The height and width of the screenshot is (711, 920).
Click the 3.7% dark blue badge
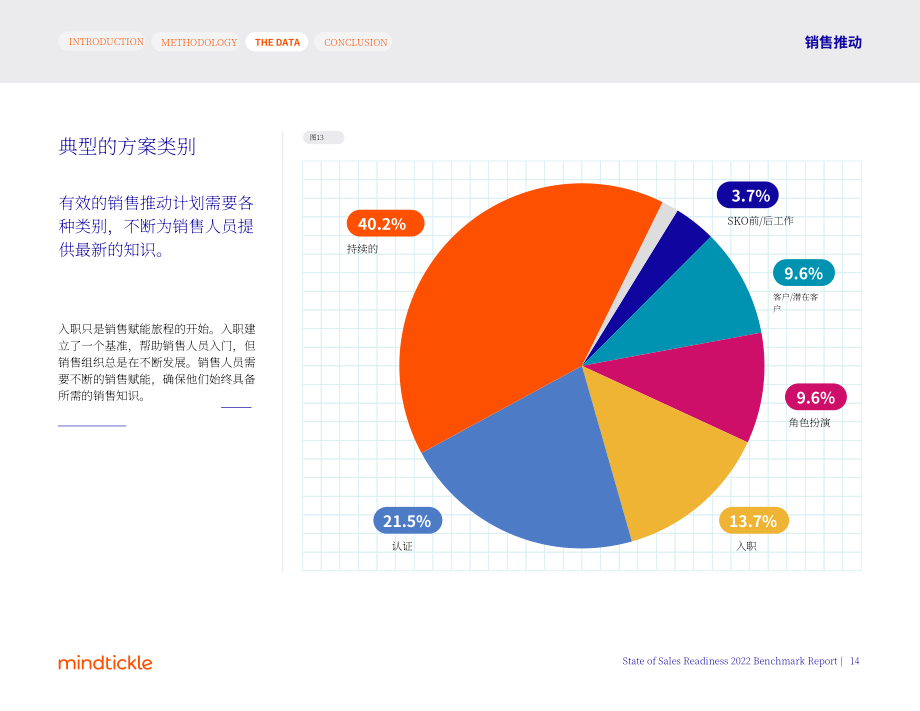coord(748,195)
